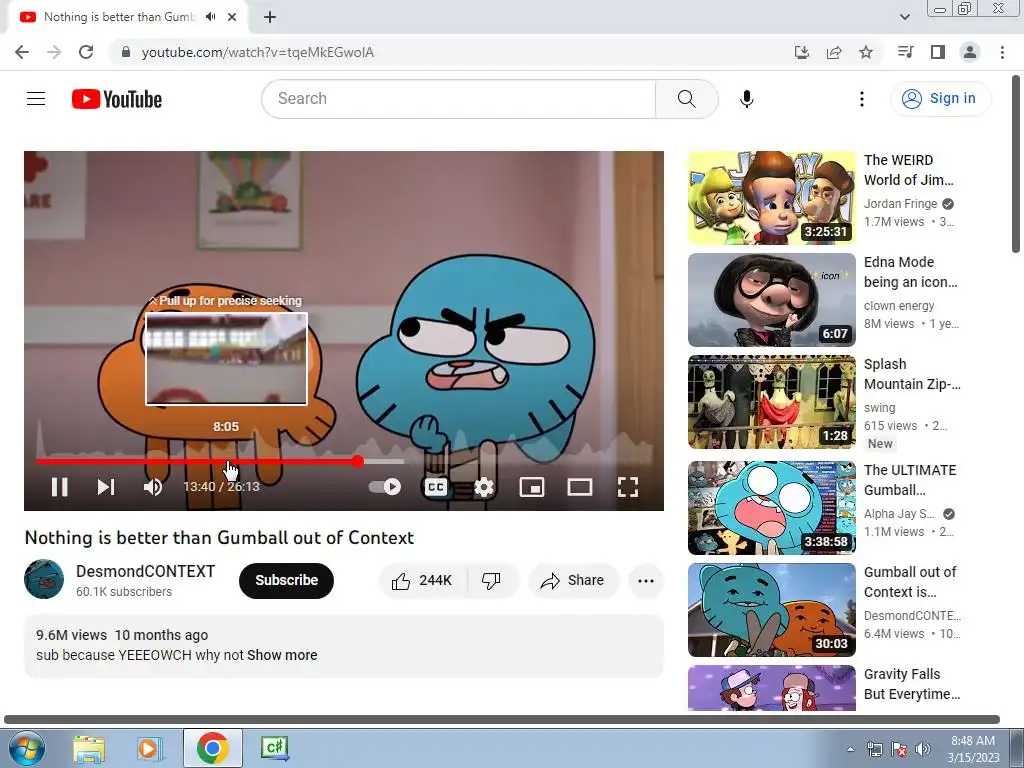
Task: Select the Nothing is better than Gumball tab
Action: (x=127, y=17)
